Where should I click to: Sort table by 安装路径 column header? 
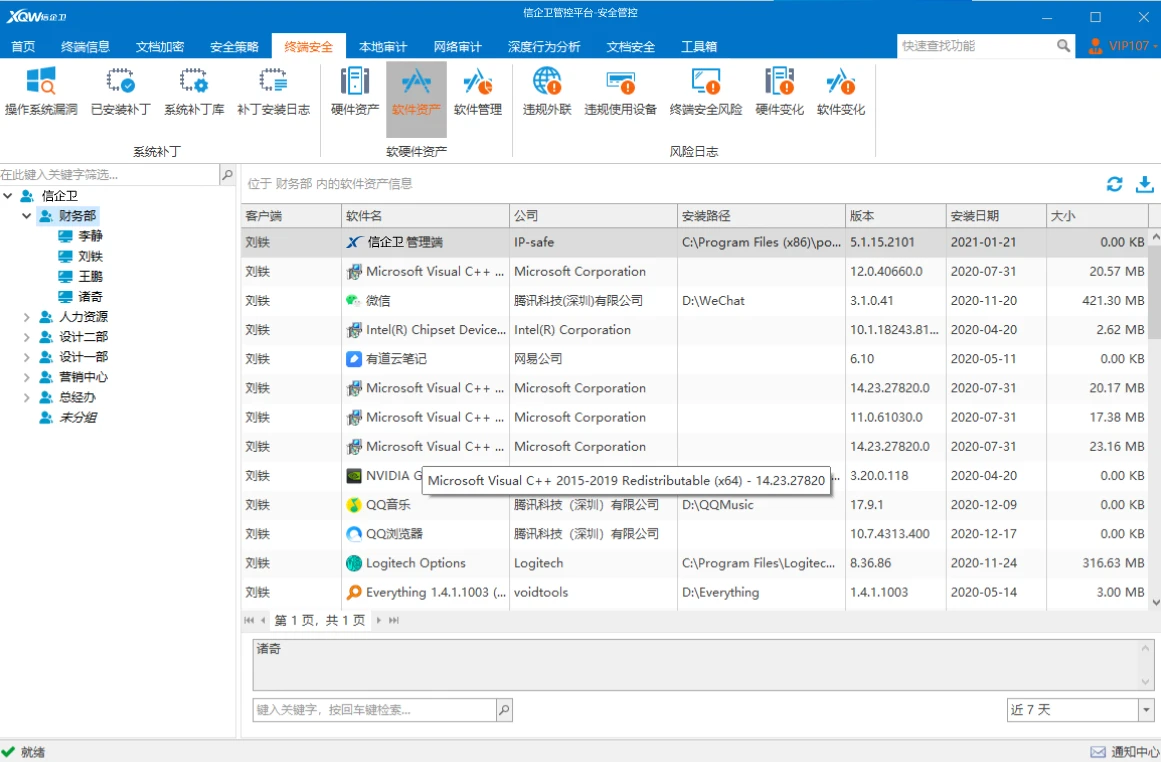point(761,215)
